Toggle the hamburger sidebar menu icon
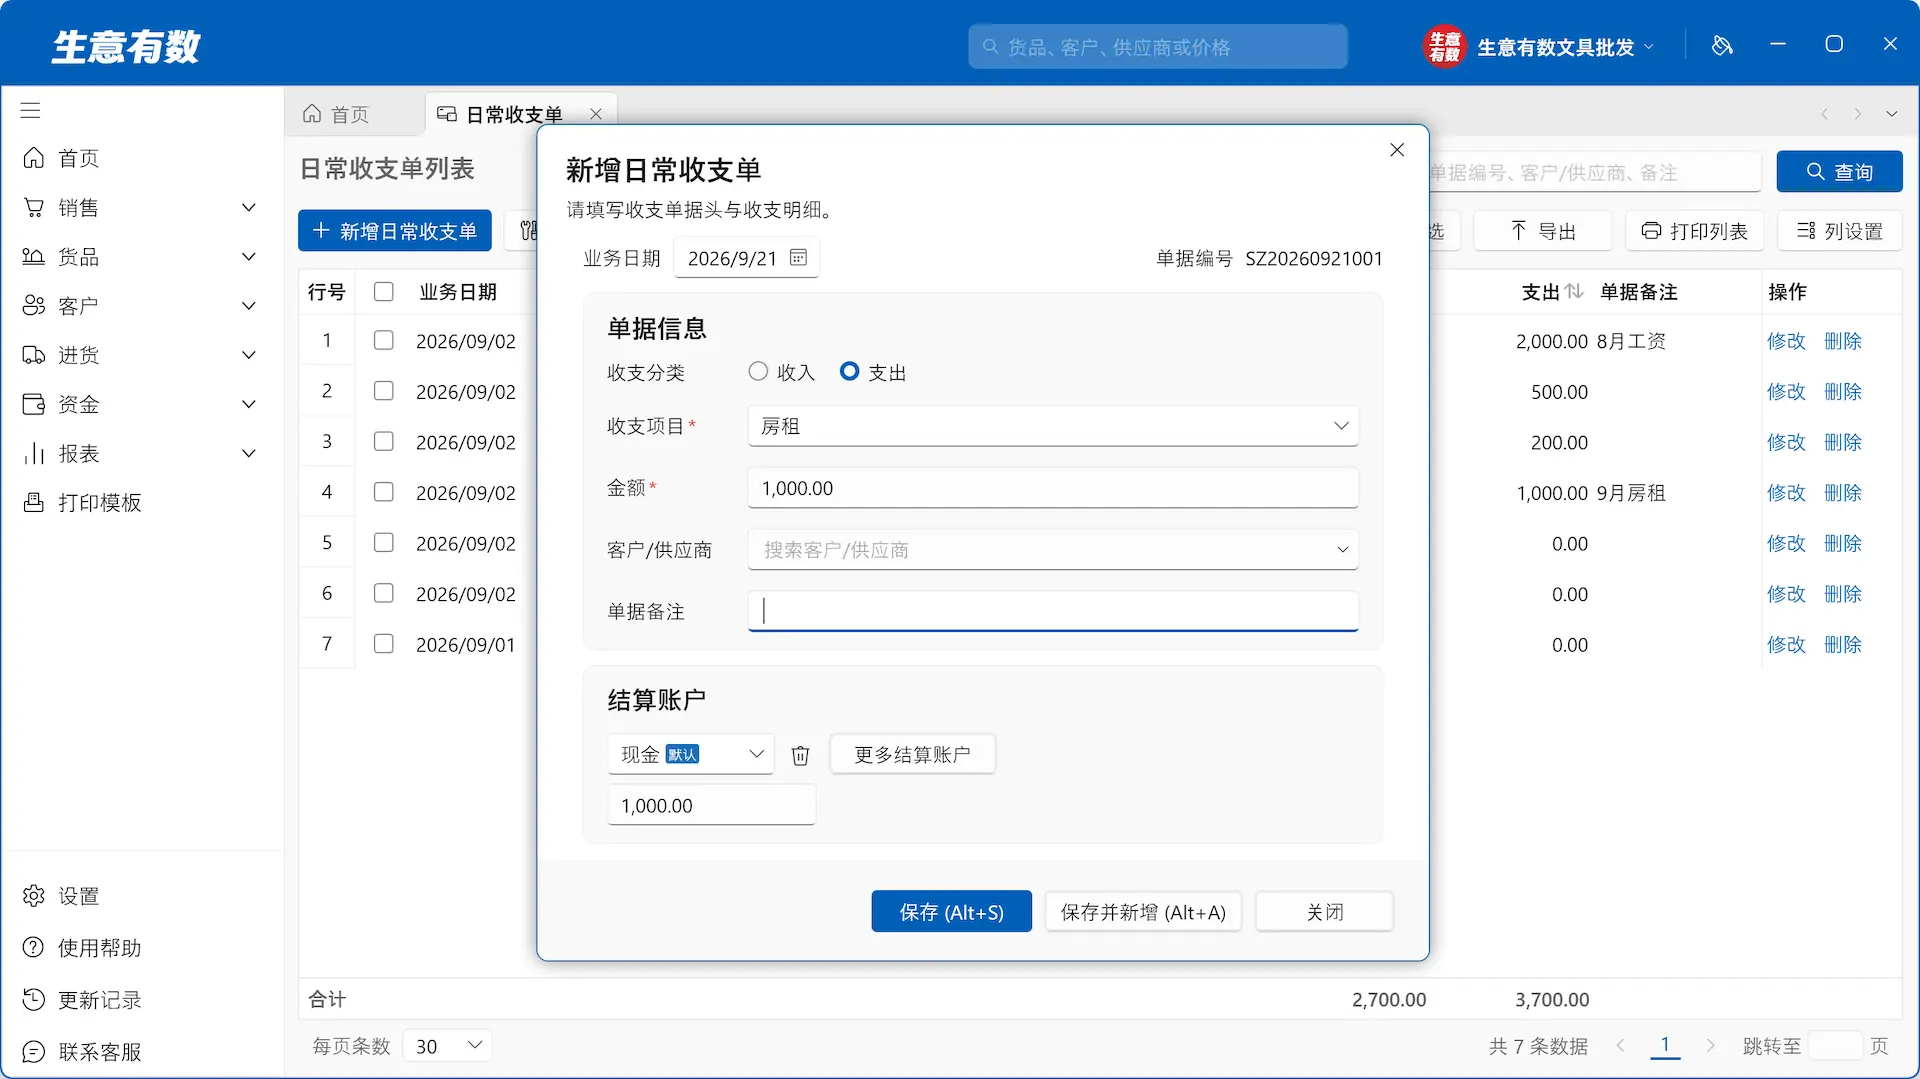Screen dimensions: 1920x1079 31,111
